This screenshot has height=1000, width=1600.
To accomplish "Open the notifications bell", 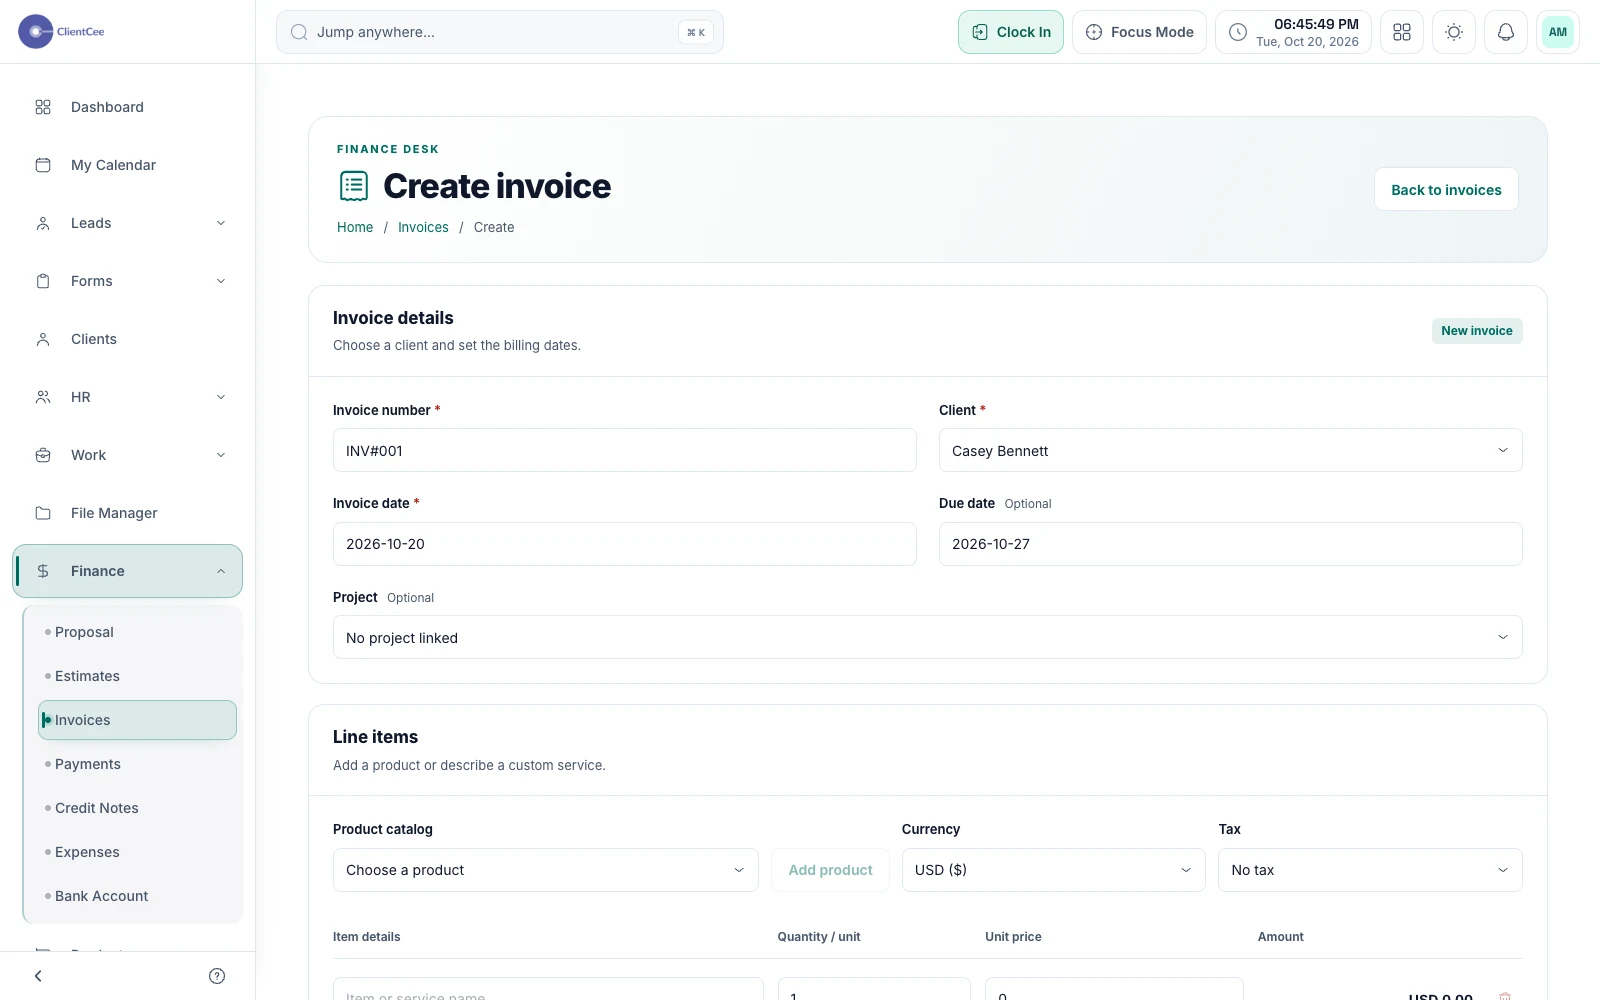I will click(x=1506, y=32).
